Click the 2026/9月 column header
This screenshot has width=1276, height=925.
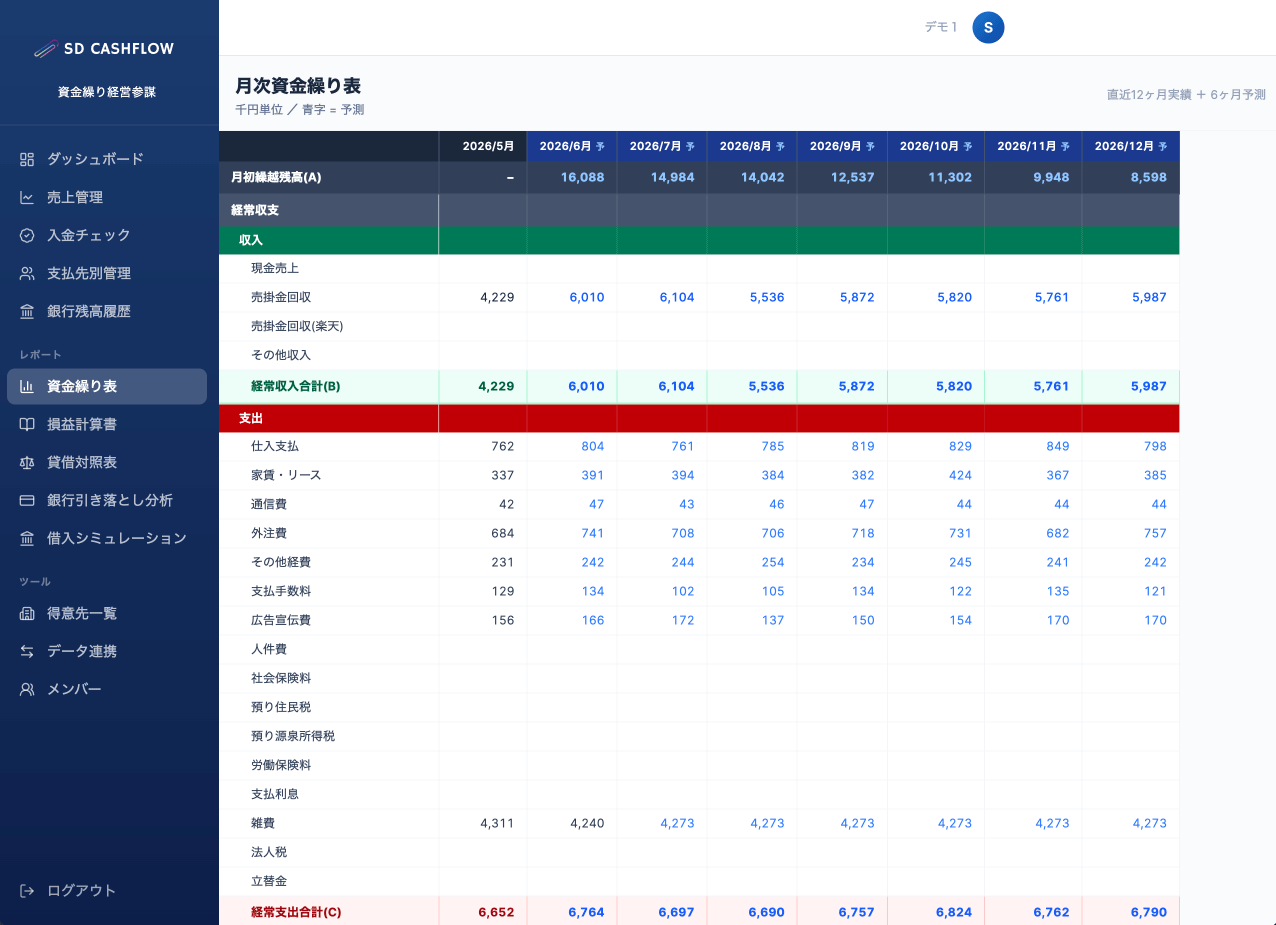pos(842,146)
